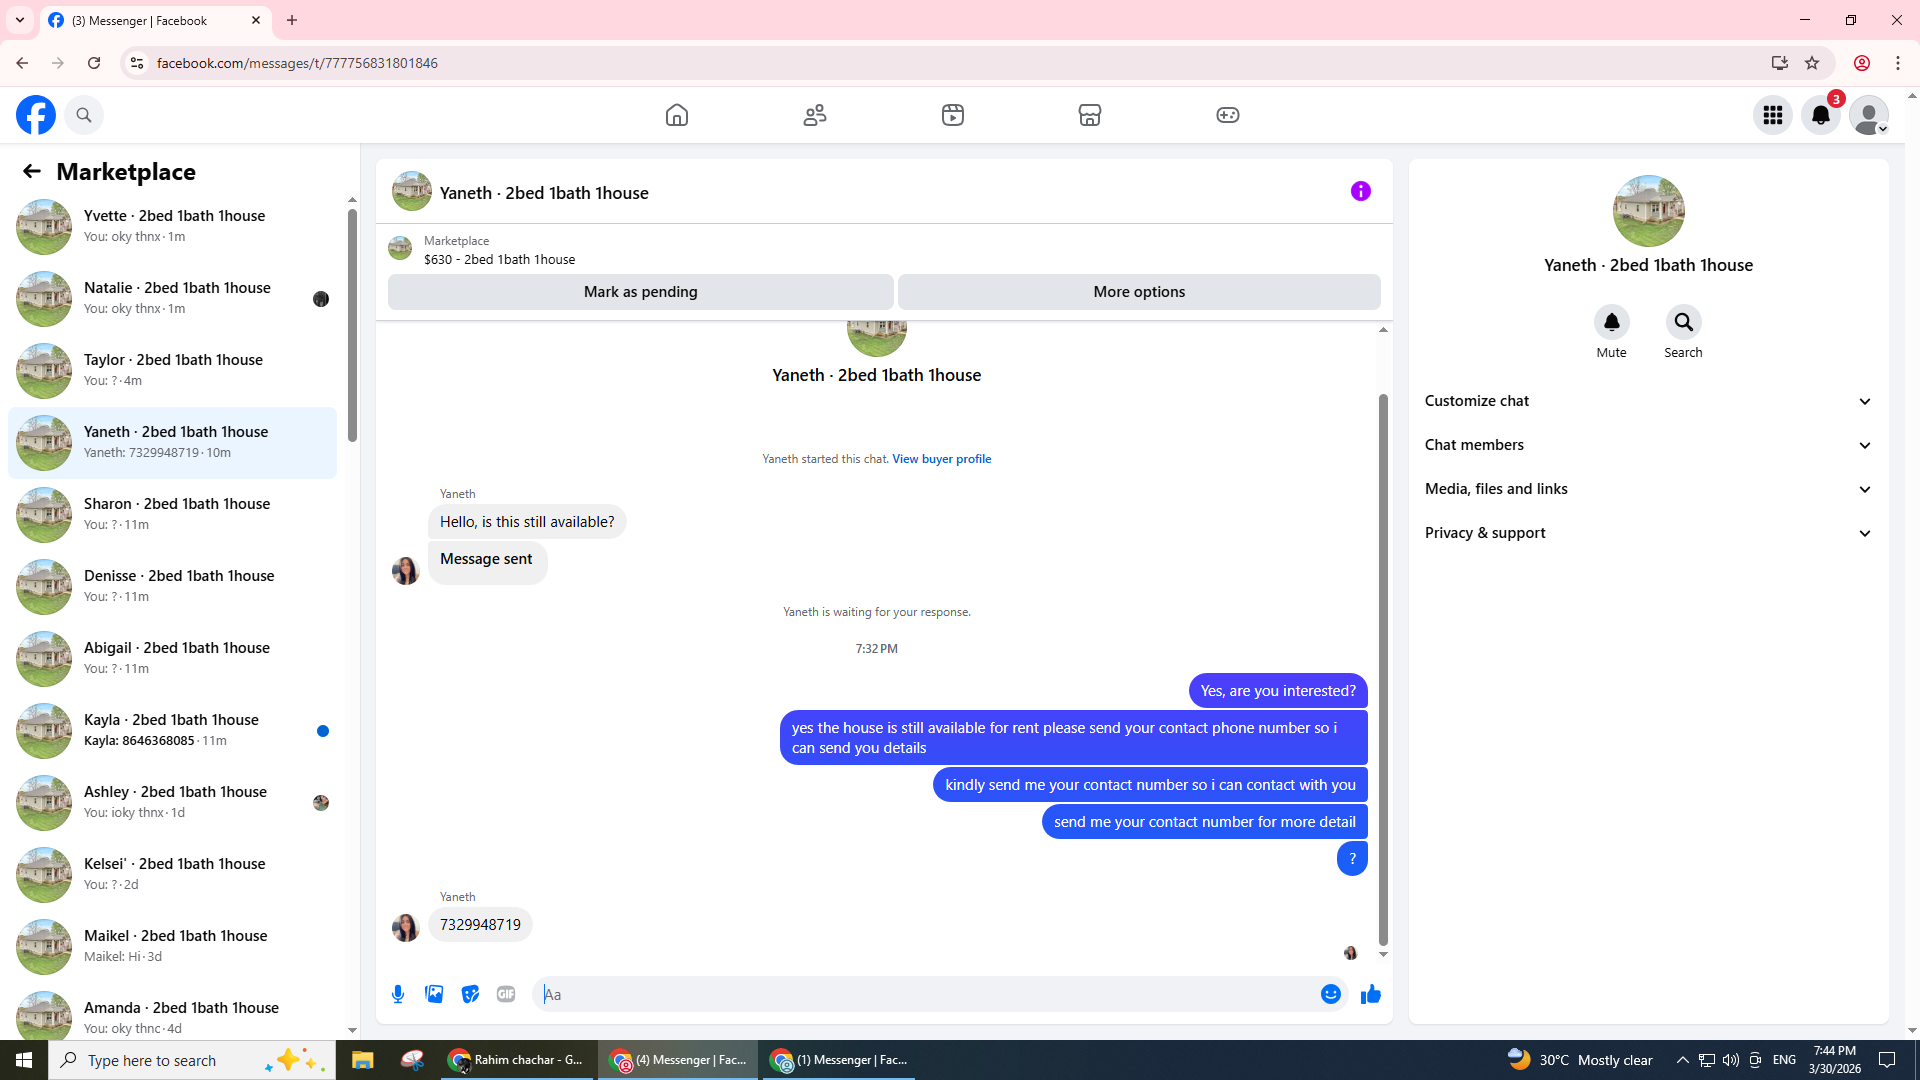Viewport: 1920px width, 1080px height.
Task: Open the Facebook menu grid icon
Action: (x=1772, y=115)
